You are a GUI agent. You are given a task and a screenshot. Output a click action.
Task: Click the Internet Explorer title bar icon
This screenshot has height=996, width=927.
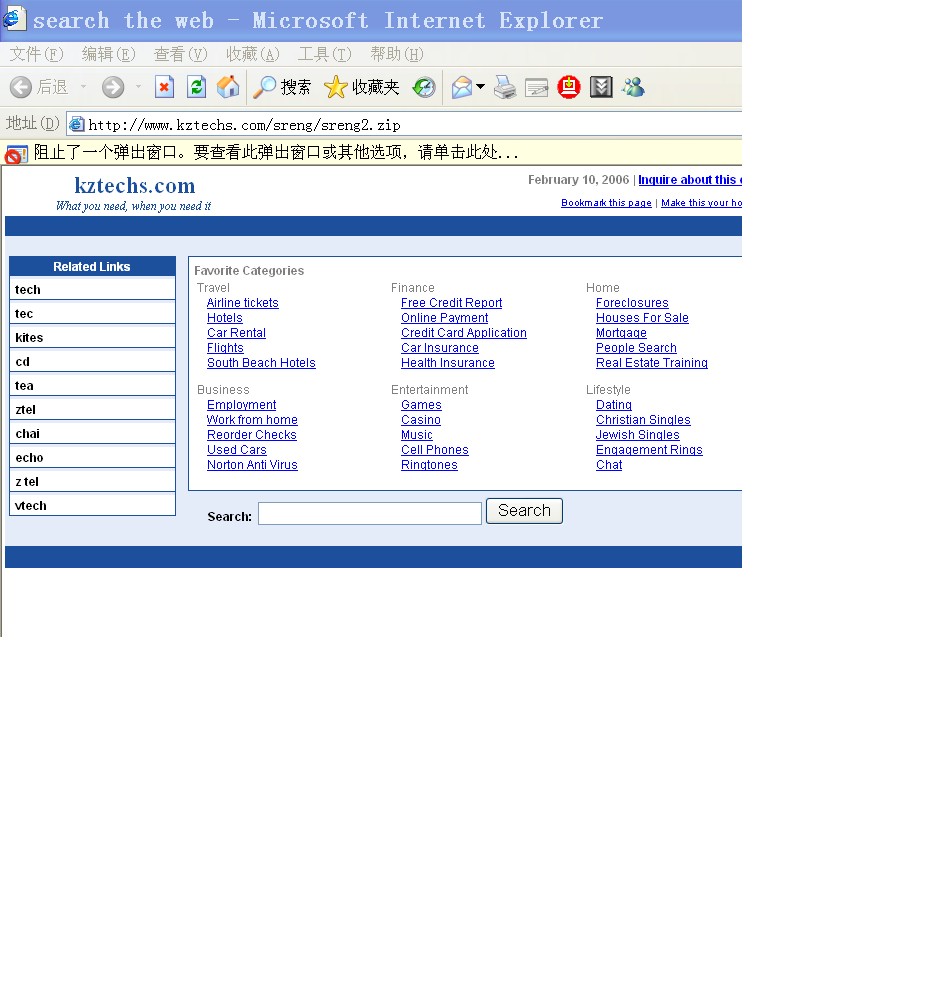coord(13,18)
